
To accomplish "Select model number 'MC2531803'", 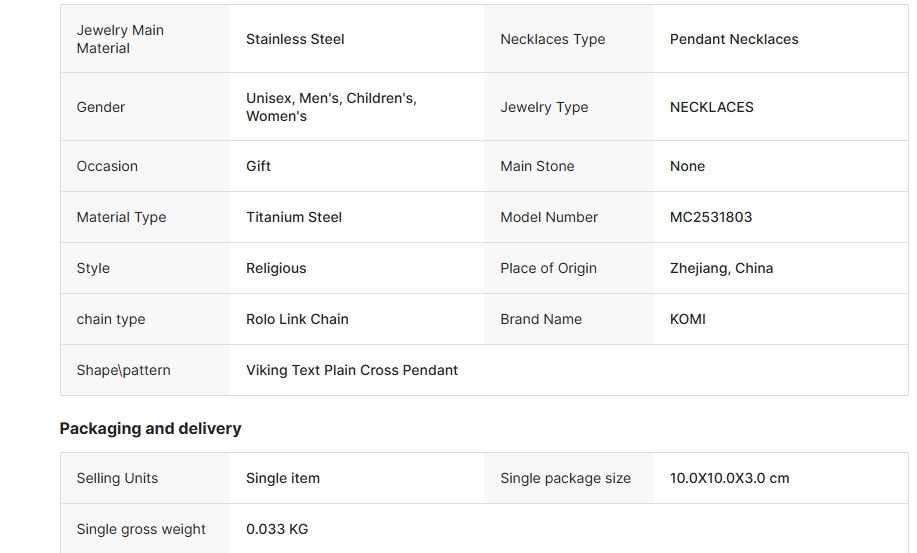I will (710, 217).
